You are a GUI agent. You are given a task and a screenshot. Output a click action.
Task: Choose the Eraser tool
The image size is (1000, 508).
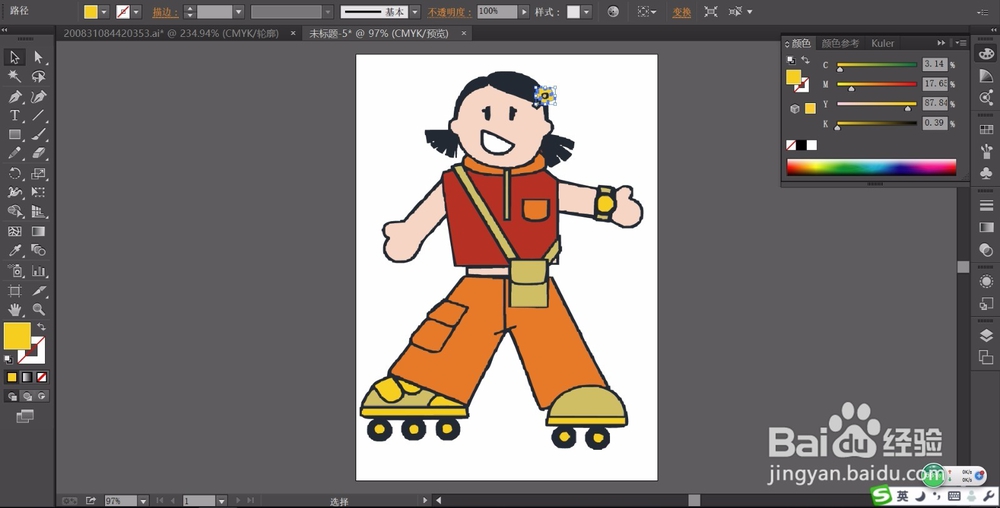click(38, 154)
